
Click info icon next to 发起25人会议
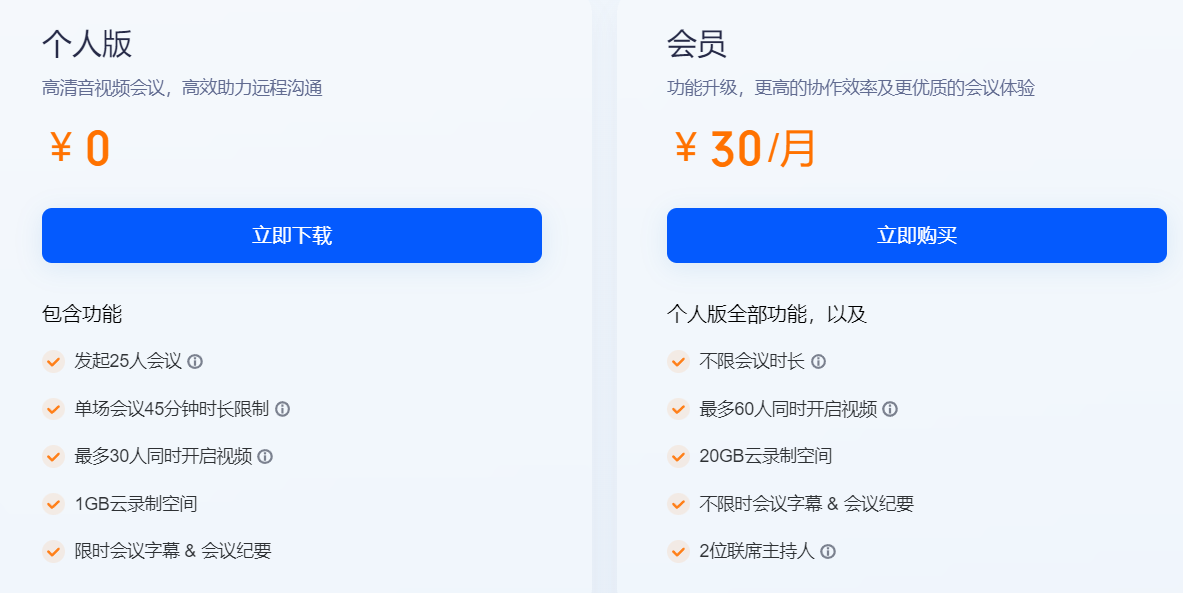196,361
